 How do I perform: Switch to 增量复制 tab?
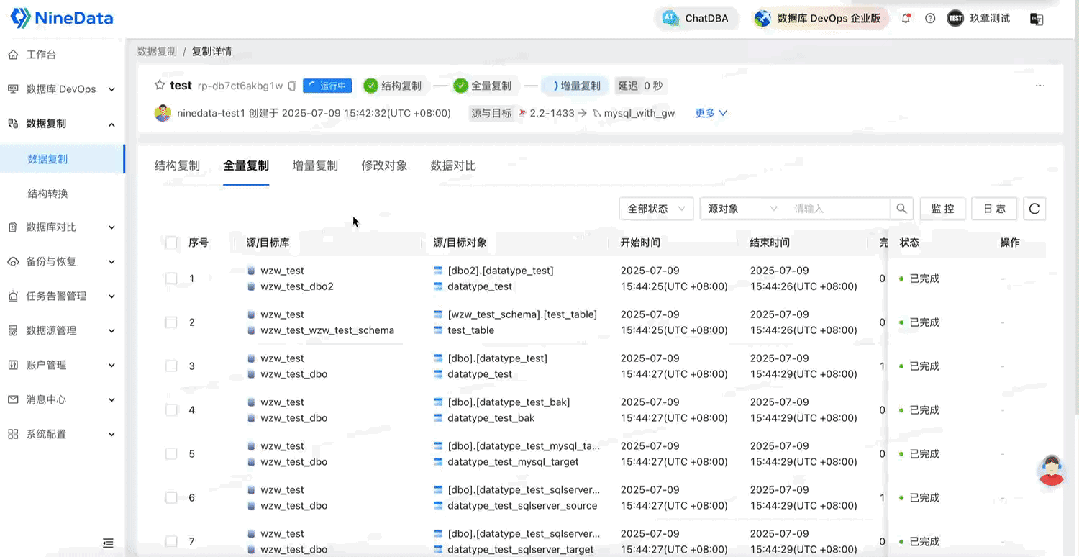314,166
